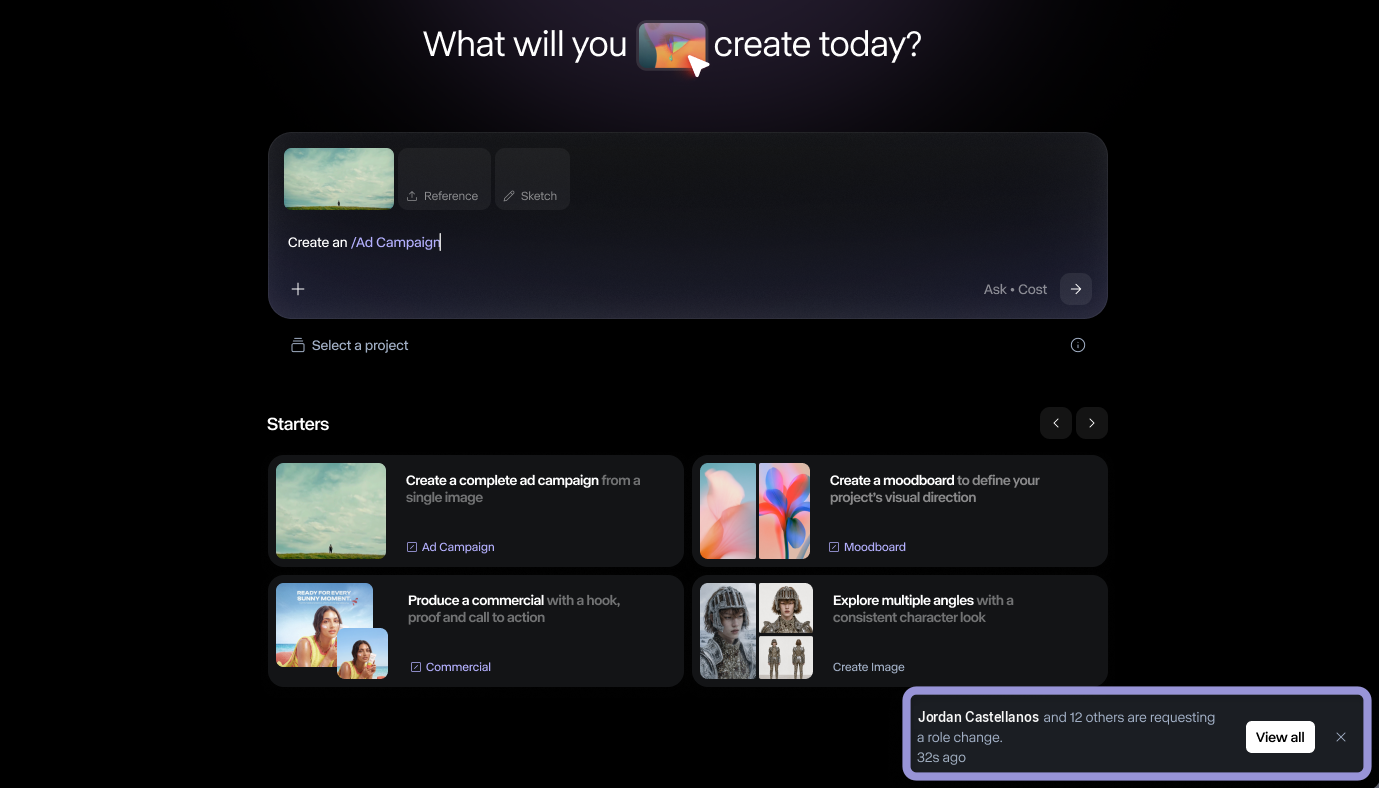Submit the prompt with the arrow button
The image size is (1379, 788).
click(1076, 289)
